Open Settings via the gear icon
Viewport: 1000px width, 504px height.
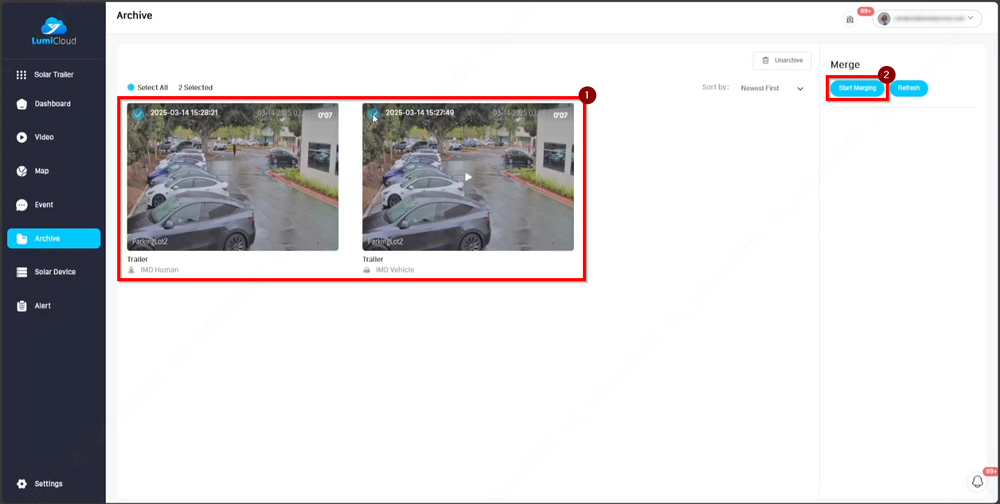click(x=22, y=484)
